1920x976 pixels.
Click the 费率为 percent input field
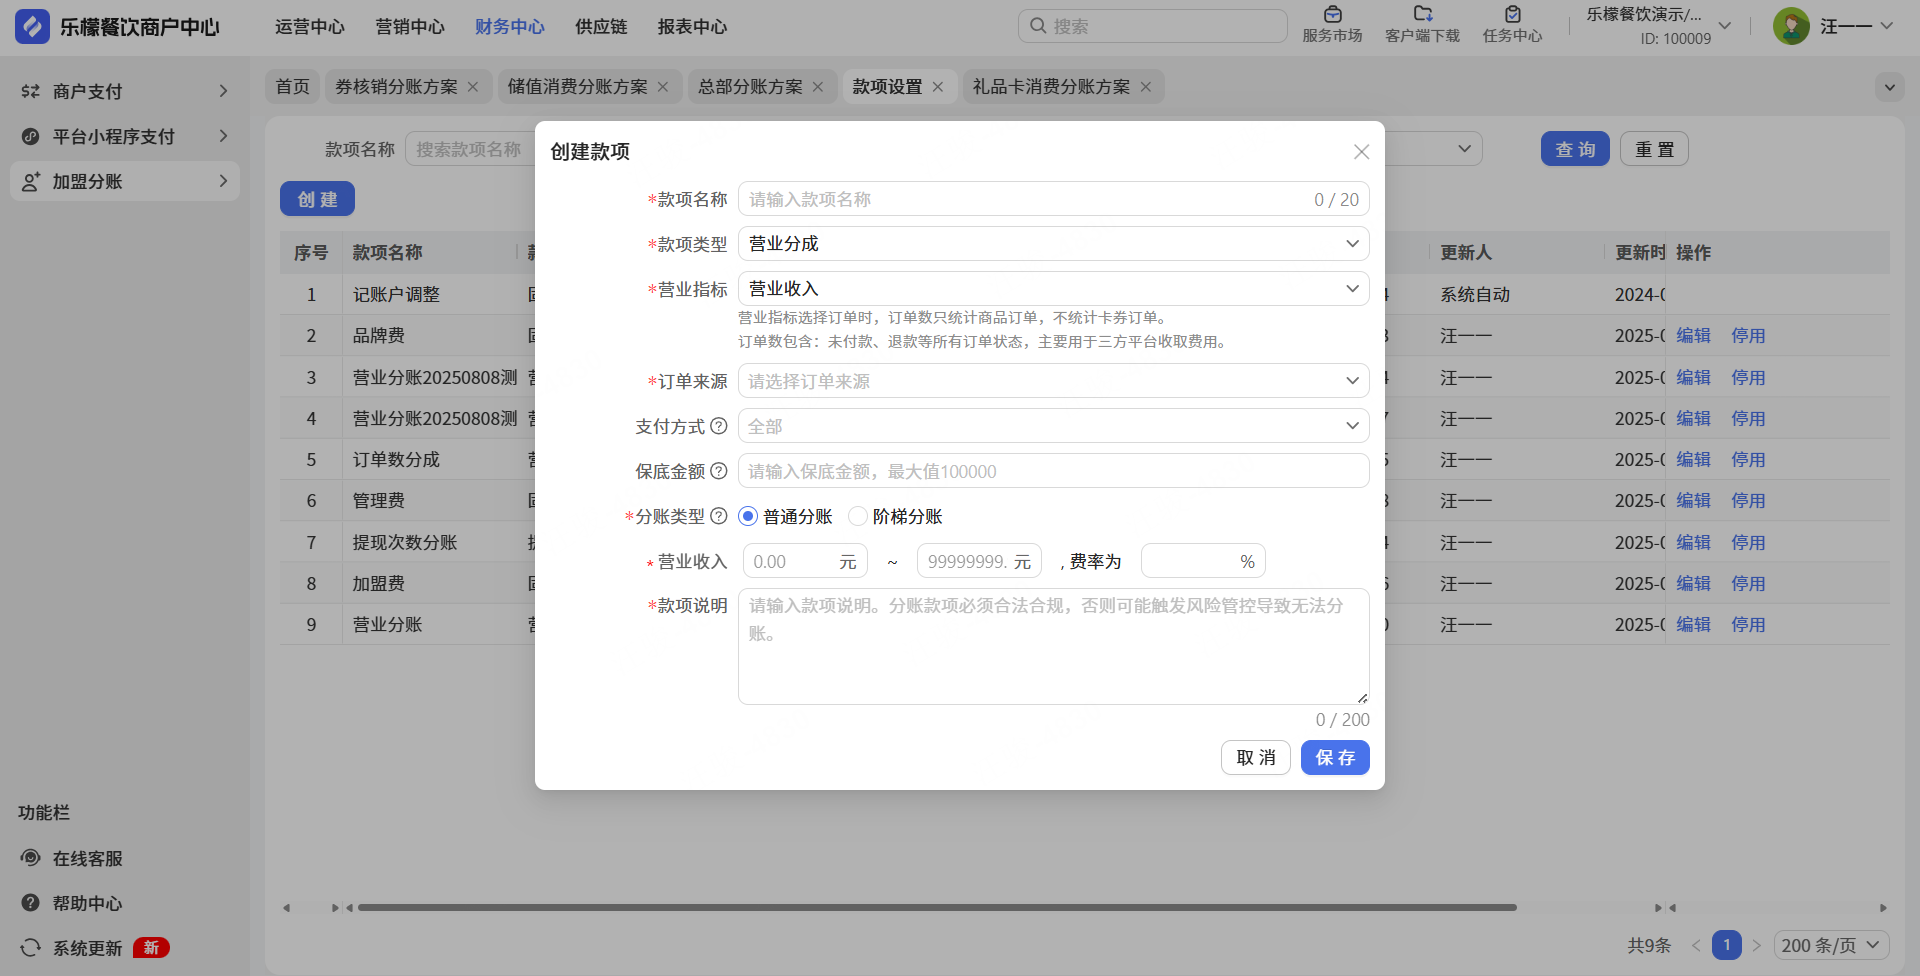click(x=1203, y=561)
